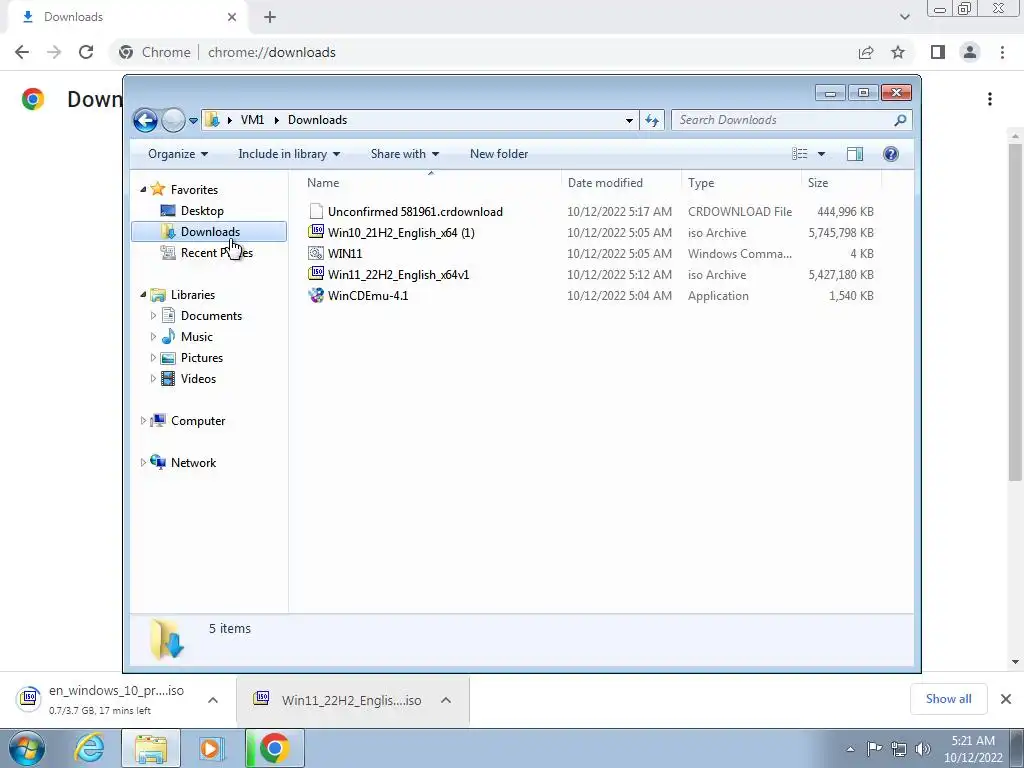
Task: Click Chrome reload page button
Action: coord(86,52)
